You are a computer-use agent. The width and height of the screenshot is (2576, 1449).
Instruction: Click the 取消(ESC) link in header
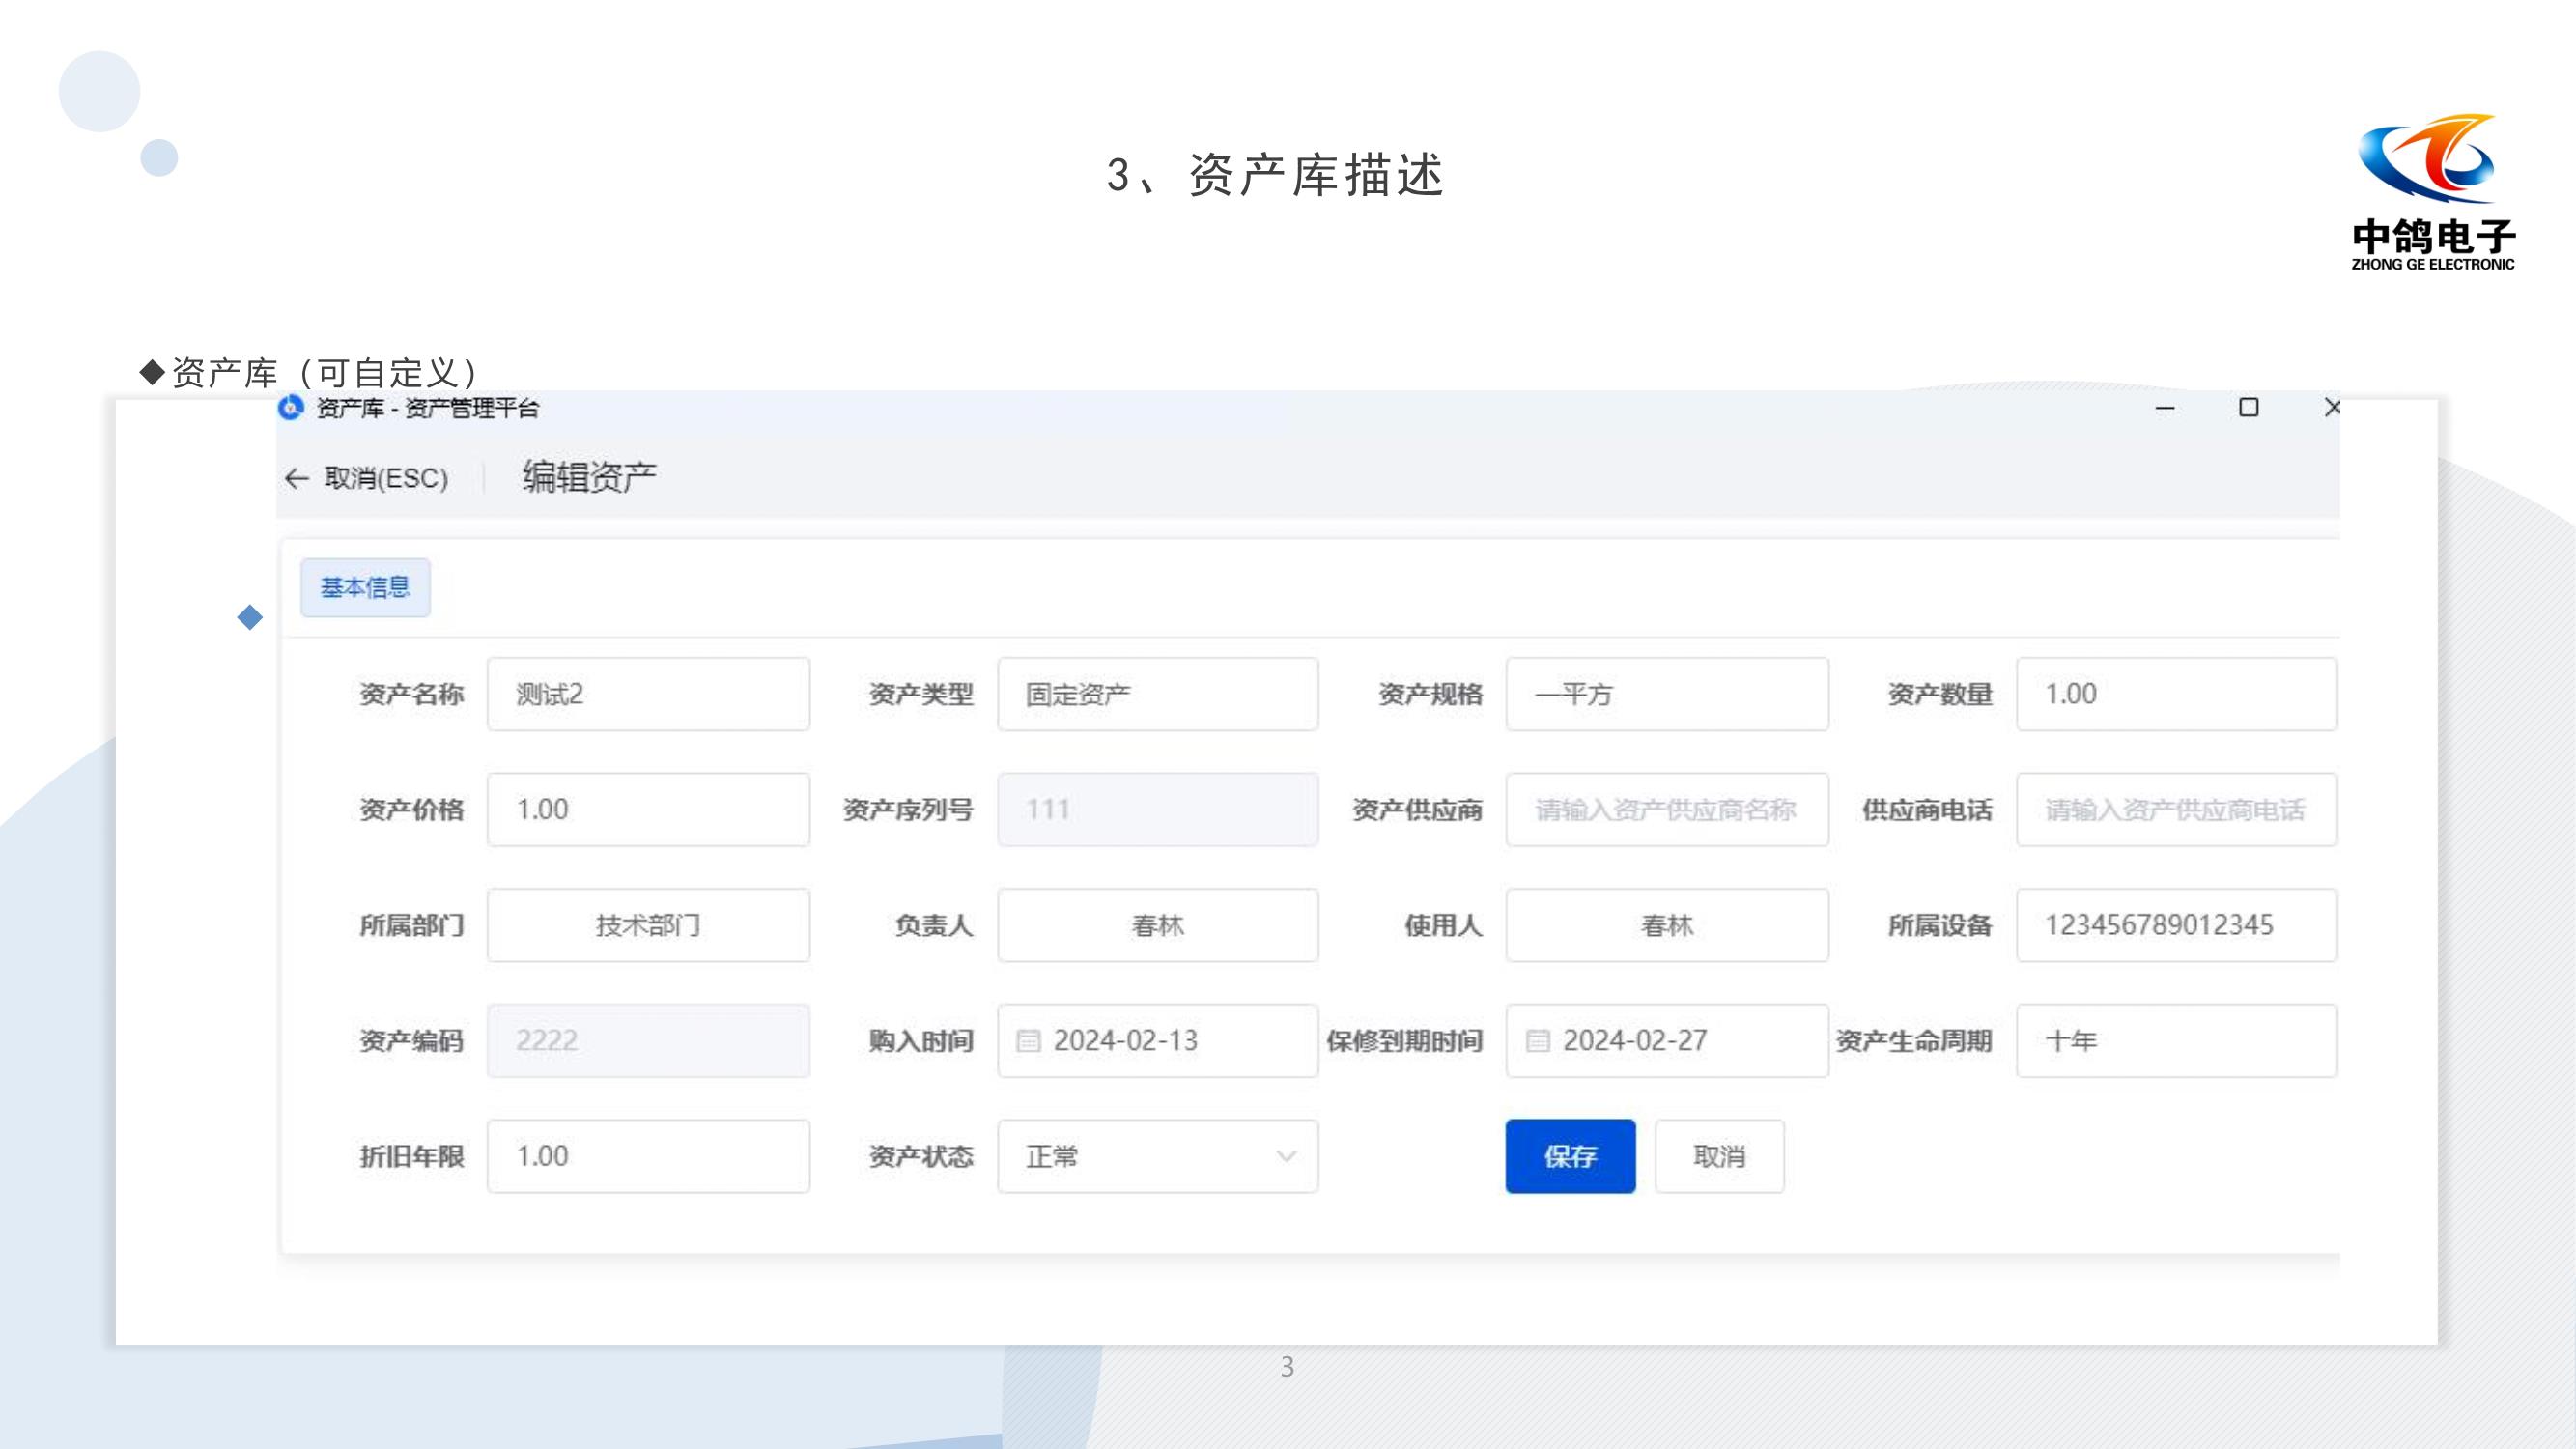click(x=386, y=479)
